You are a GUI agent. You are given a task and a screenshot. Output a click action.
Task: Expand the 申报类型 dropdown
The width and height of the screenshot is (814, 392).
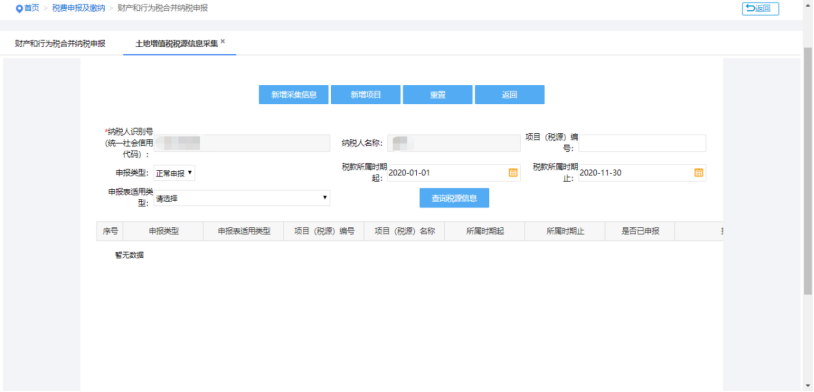[174, 173]
